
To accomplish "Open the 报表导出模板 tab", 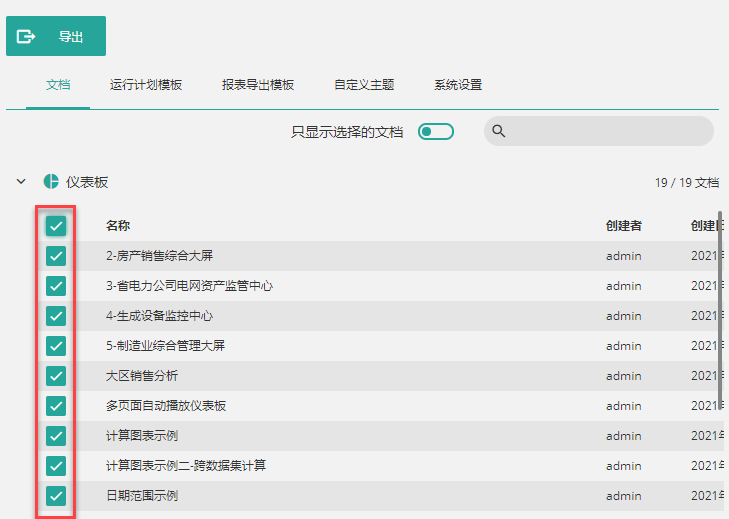I will tap(258, 85).
